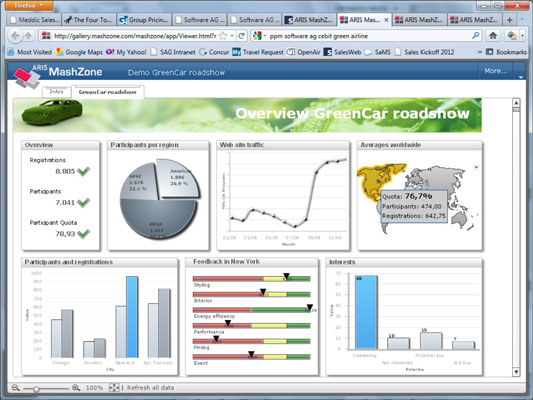
Task: Click the blue New York registrations bar
Action: coord(132,317)
